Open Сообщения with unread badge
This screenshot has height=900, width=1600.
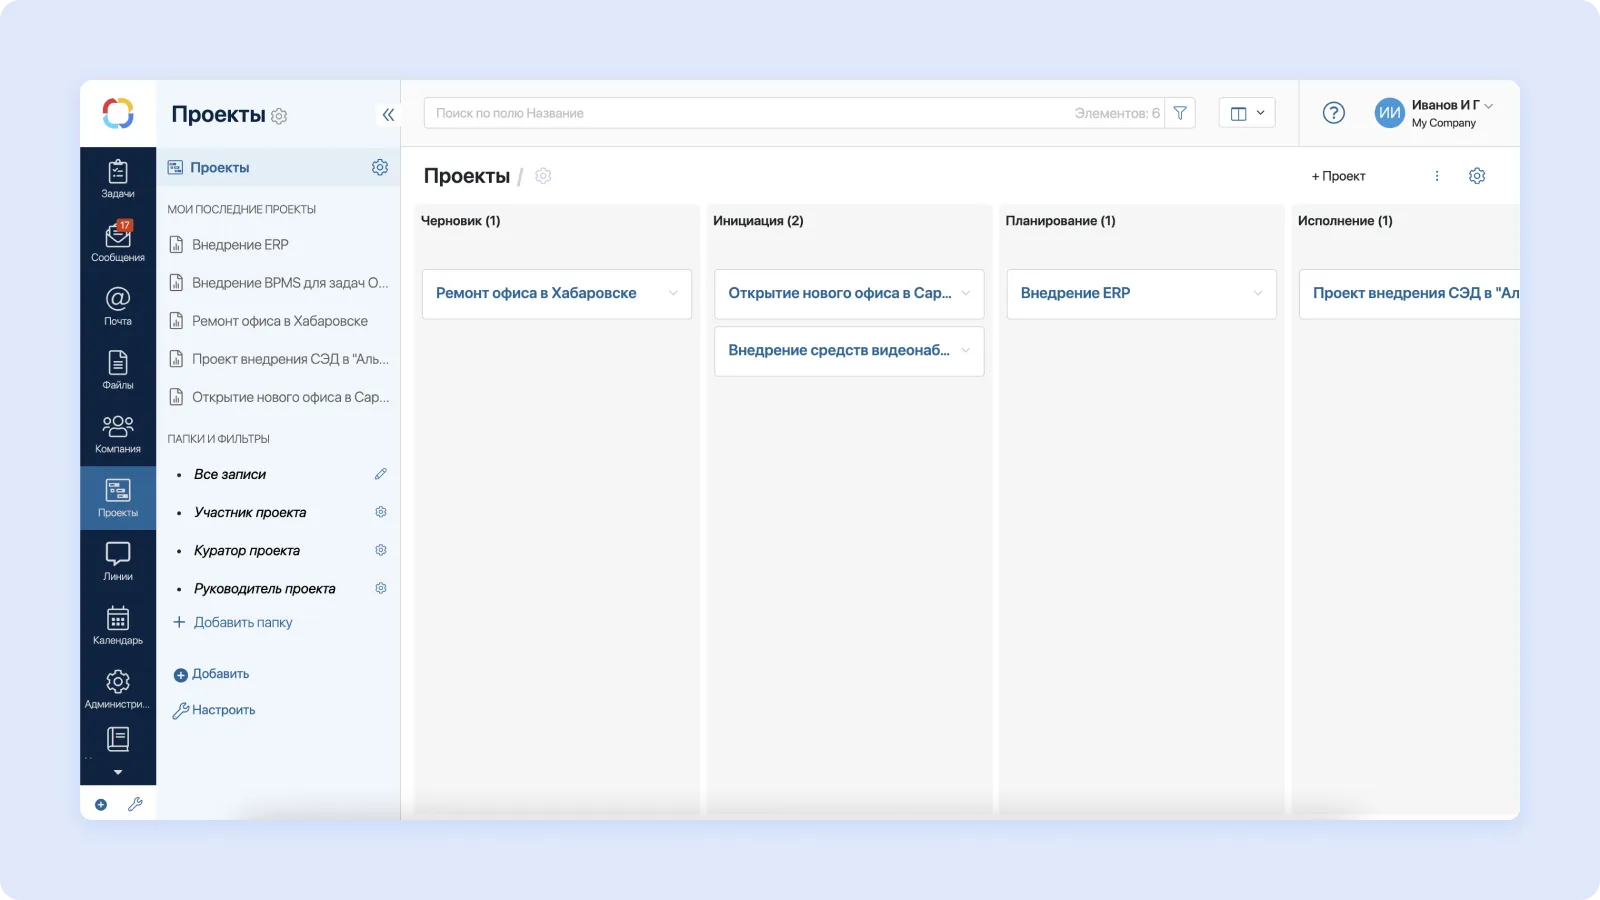click(118, 242)
